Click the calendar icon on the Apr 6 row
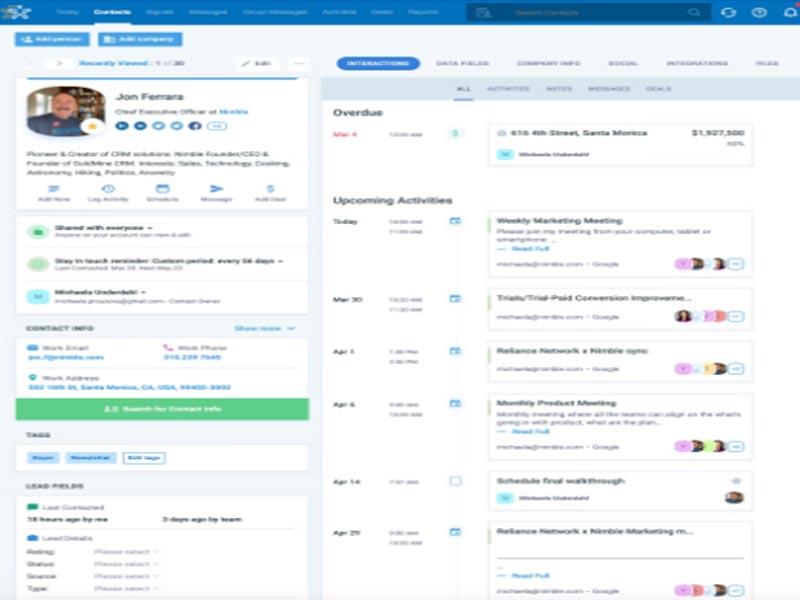Image resolution: width=800 pixels, height=600 pixels. pos(455,404)
